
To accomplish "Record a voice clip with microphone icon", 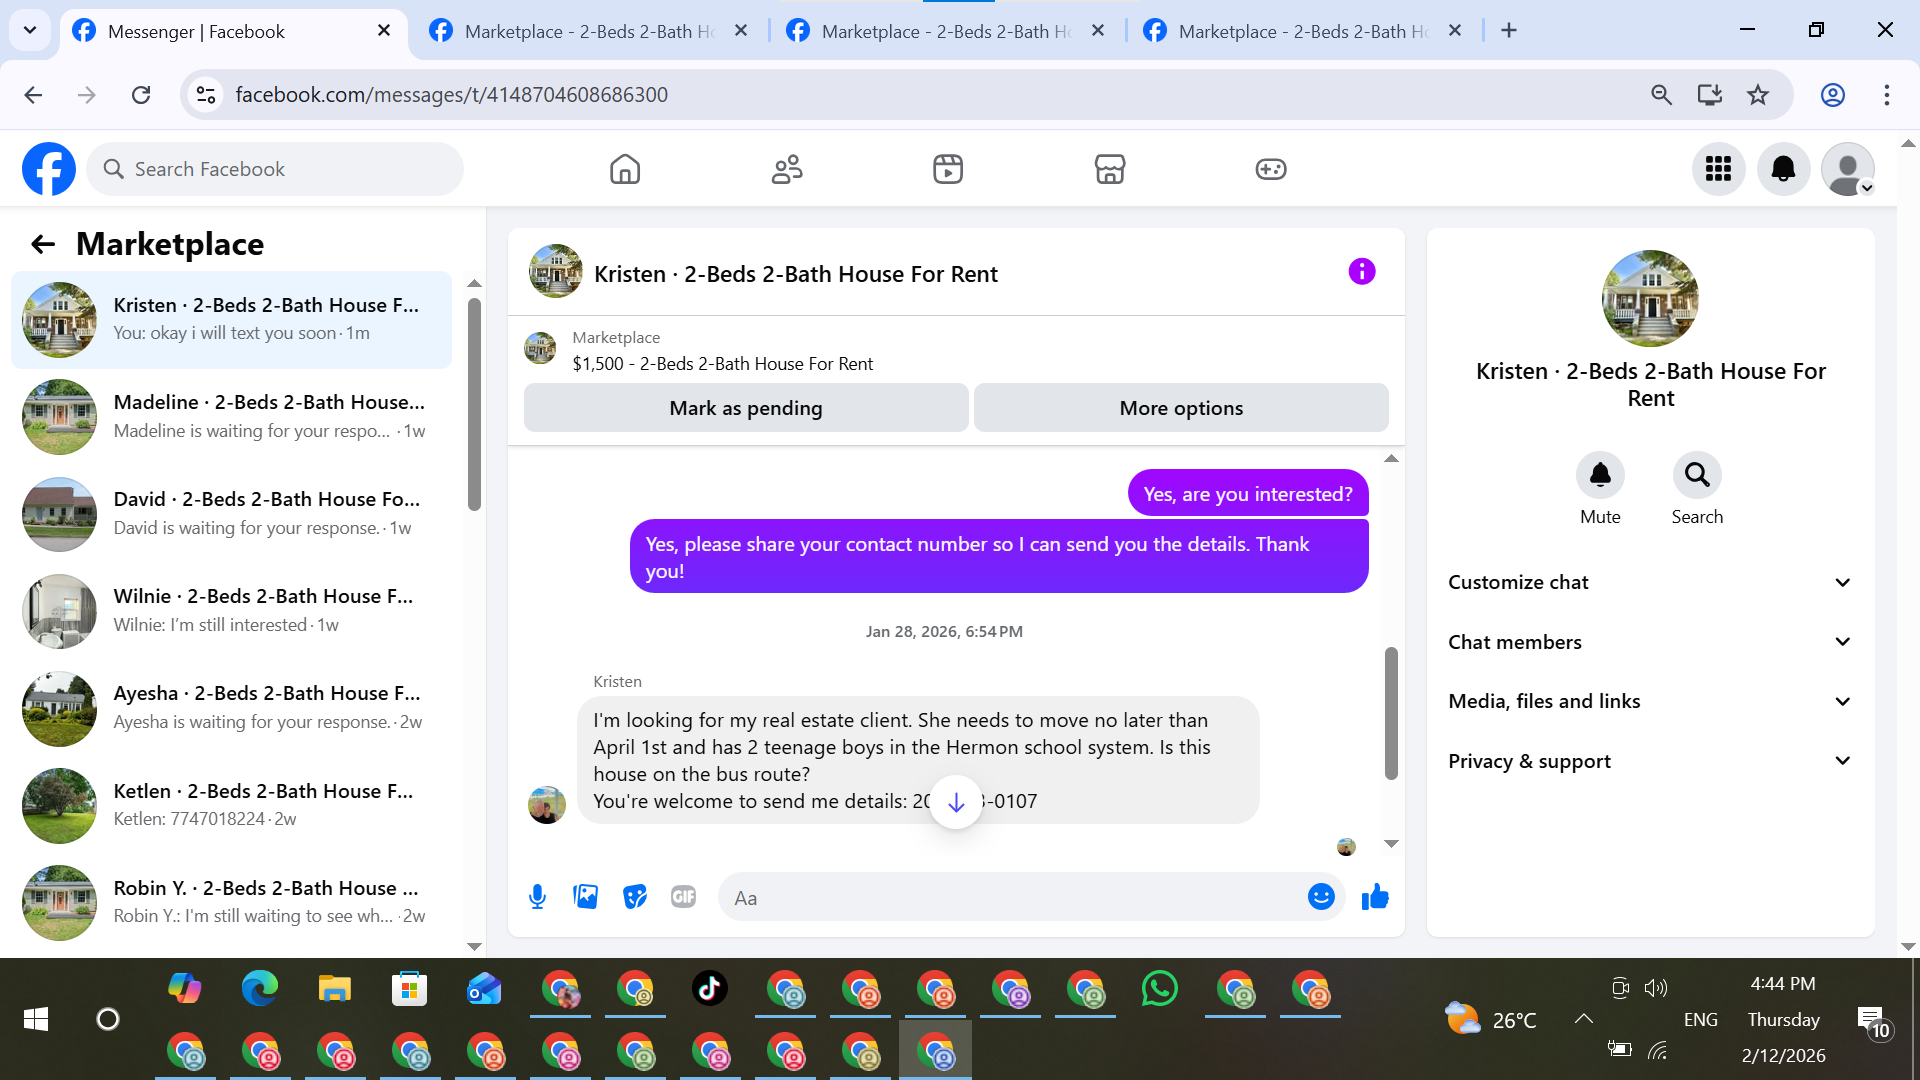I will (x=537, y=897).
